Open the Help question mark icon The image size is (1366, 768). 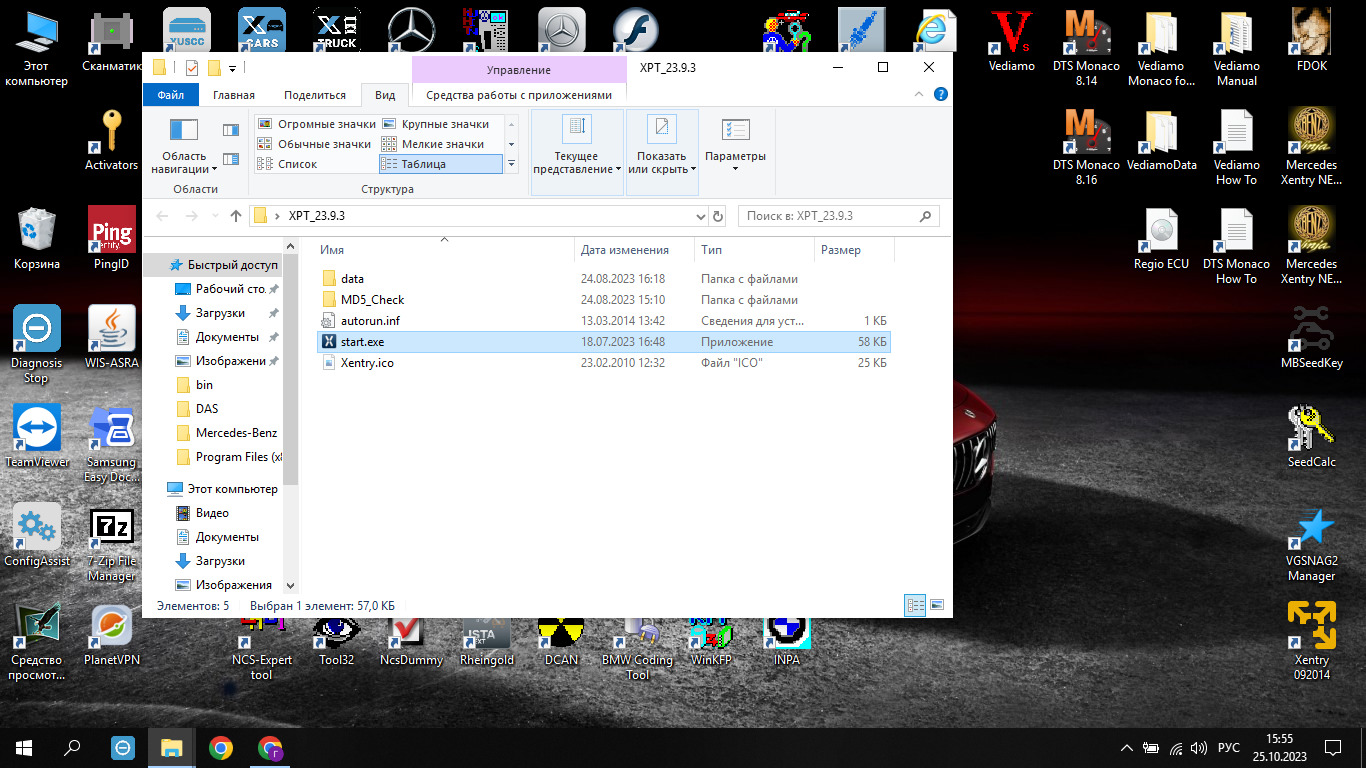coord(940,94)
